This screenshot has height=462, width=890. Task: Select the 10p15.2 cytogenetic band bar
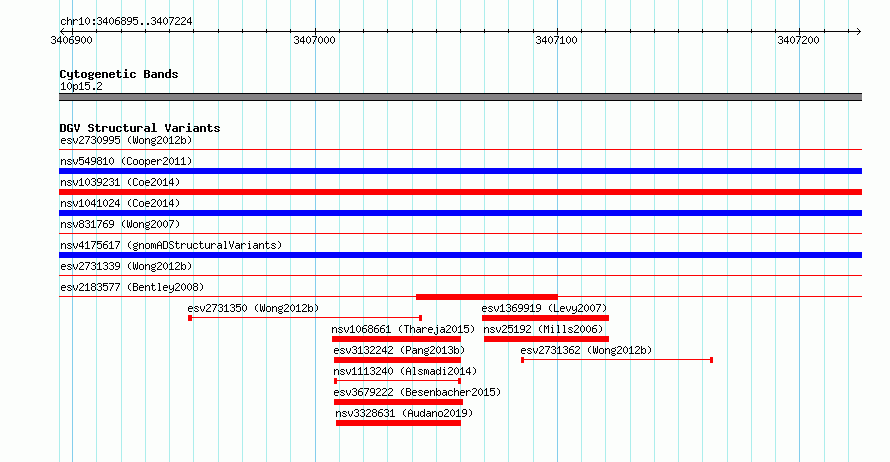point(460,97)
